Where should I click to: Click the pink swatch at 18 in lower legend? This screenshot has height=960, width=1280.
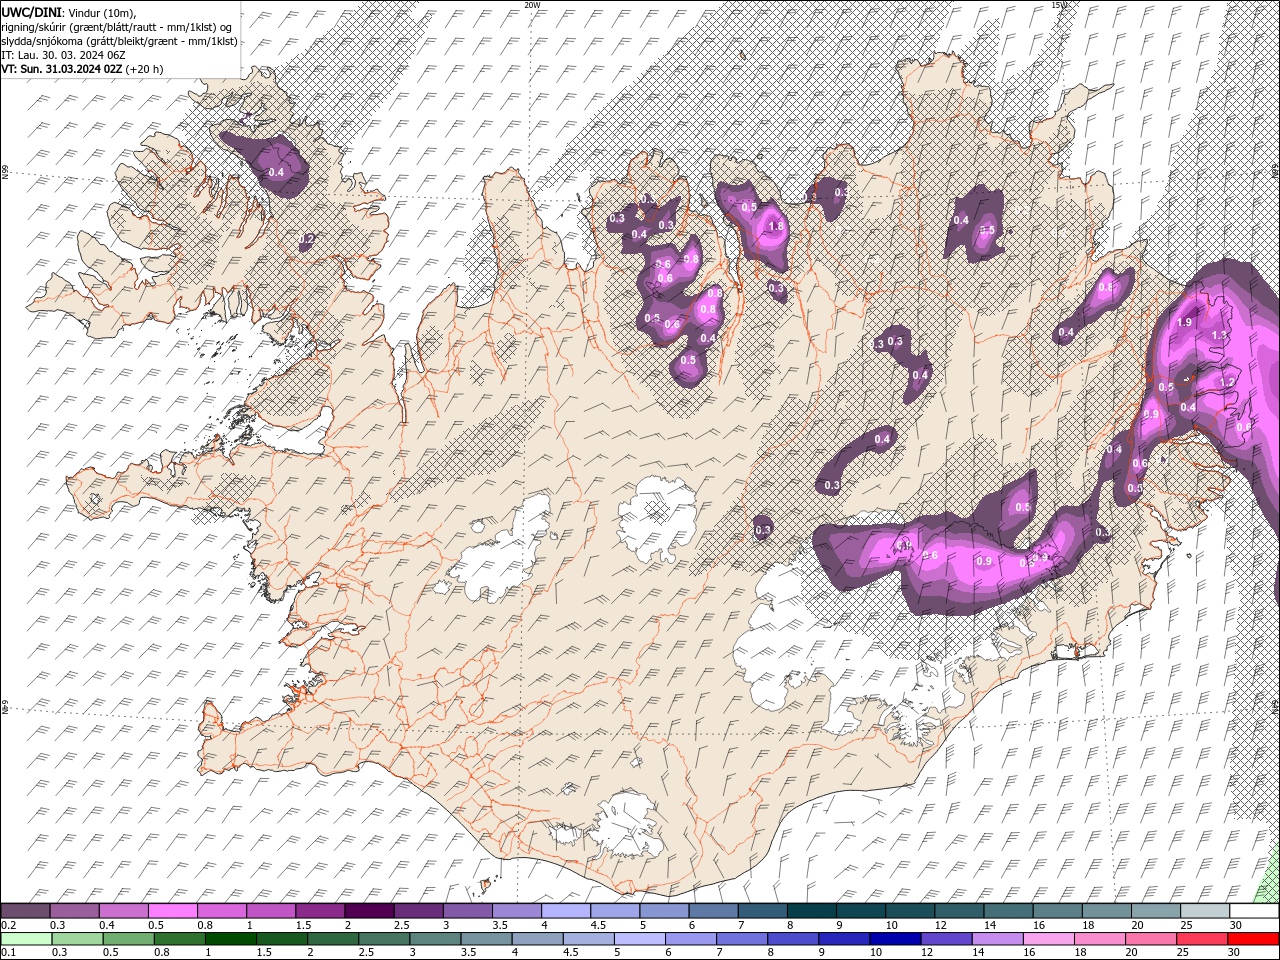[1101, 939]
